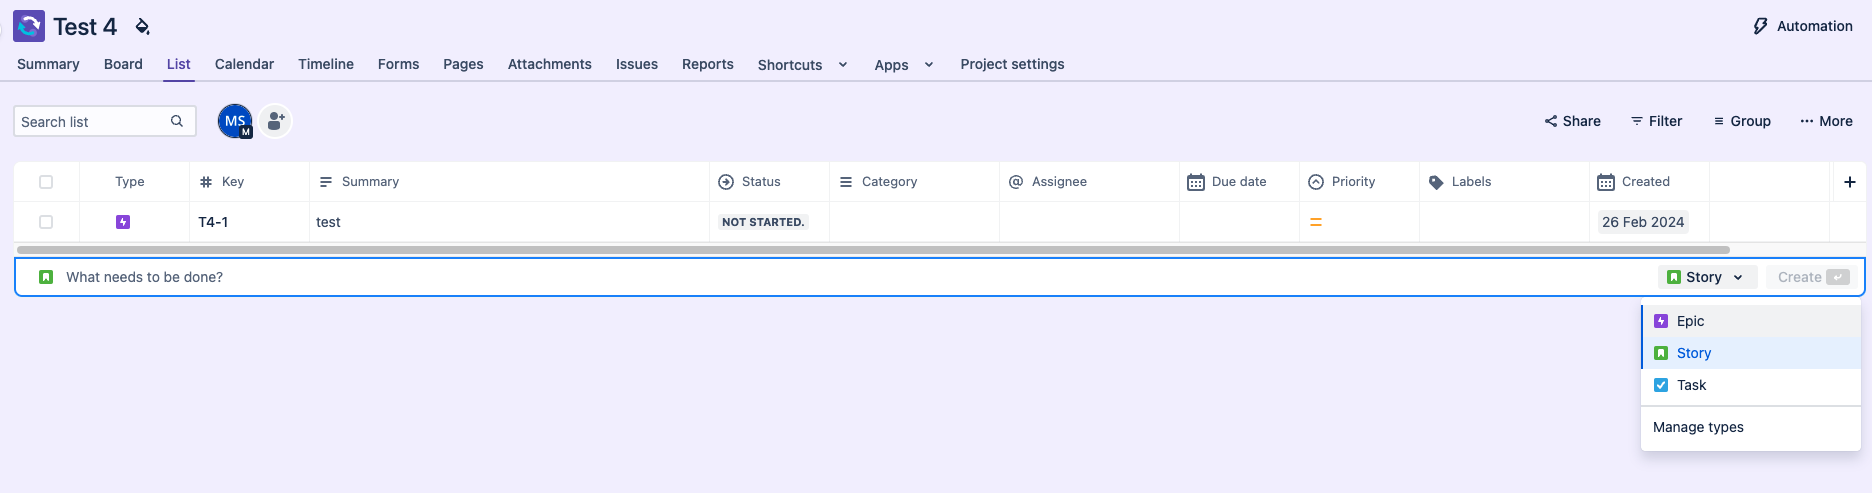Screen dimensions: 1872x493
Task: Click the Create button
Action: [x=1813, y=277]
